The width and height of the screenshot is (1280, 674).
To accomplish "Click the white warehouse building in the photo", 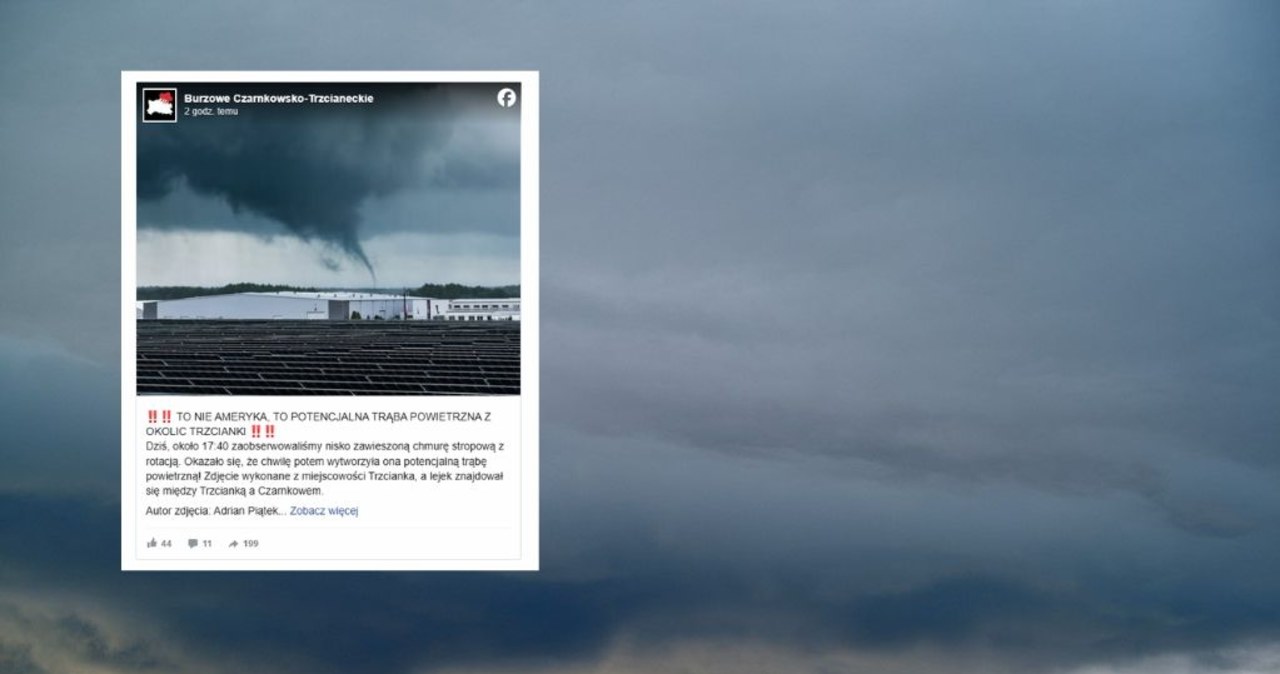I will (x=290, y=306).
